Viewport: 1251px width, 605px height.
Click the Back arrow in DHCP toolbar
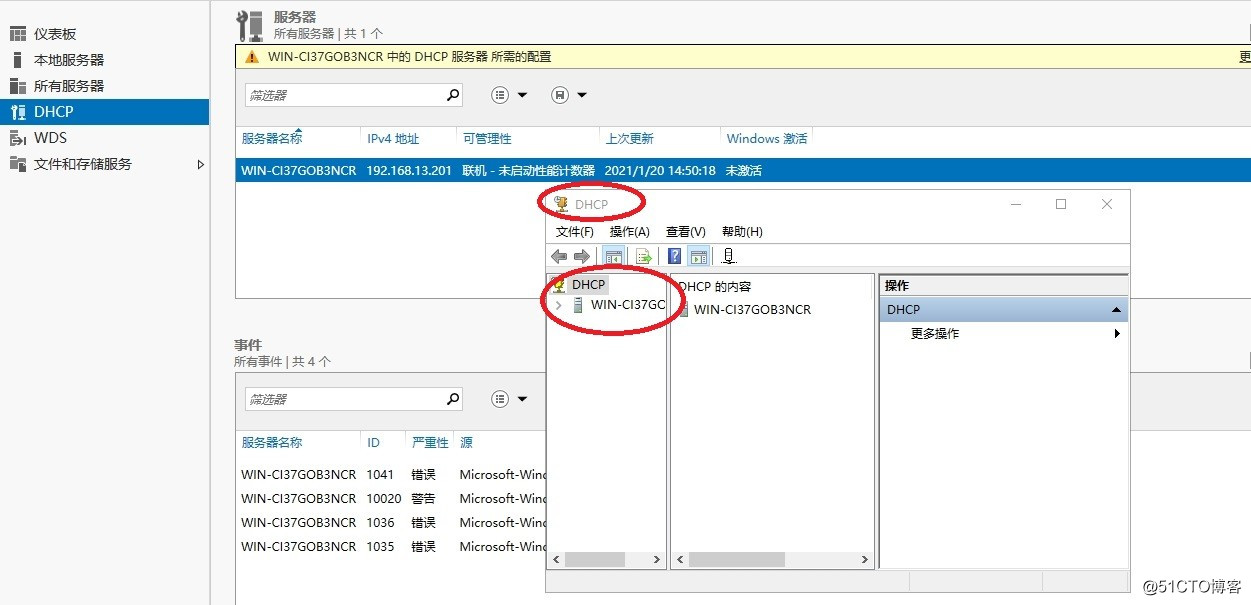[x=559, y=256]
